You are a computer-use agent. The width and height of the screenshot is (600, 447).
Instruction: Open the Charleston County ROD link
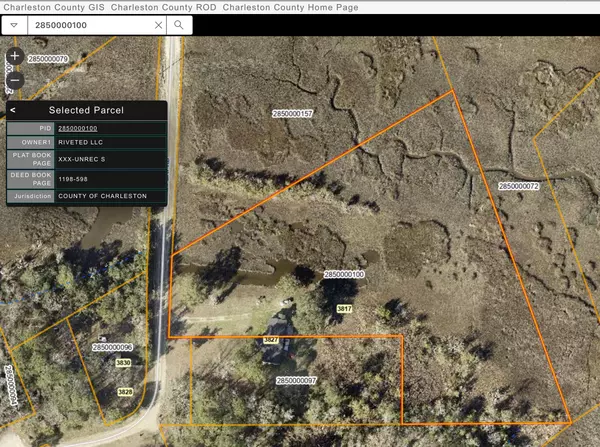point(166,6)
